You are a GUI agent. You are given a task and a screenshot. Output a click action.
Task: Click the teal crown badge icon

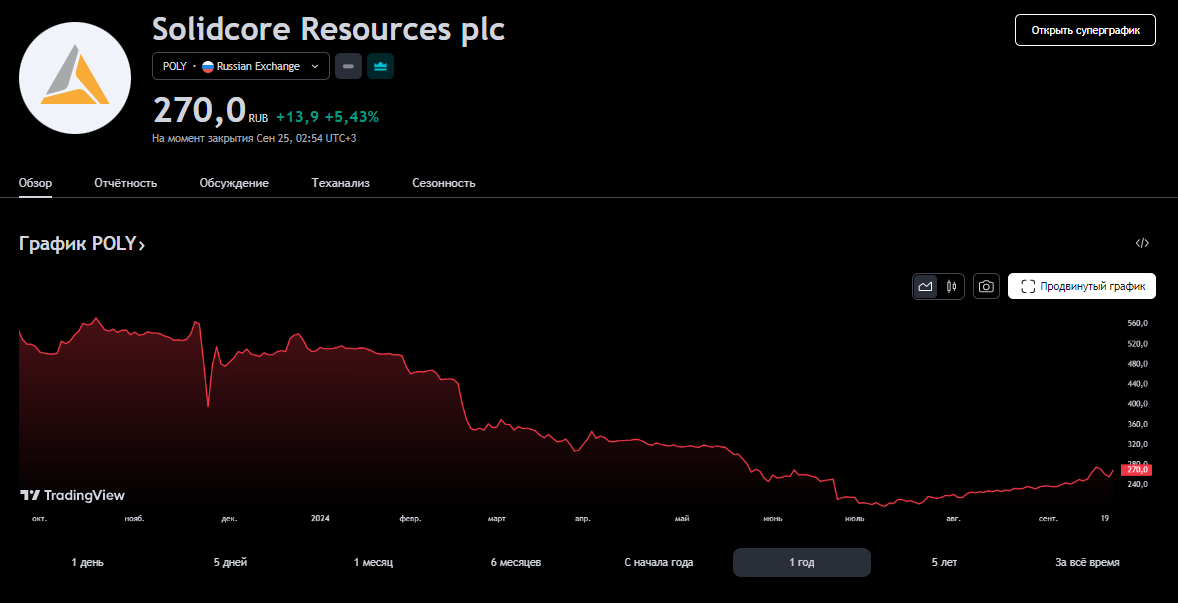coord(380,66)
